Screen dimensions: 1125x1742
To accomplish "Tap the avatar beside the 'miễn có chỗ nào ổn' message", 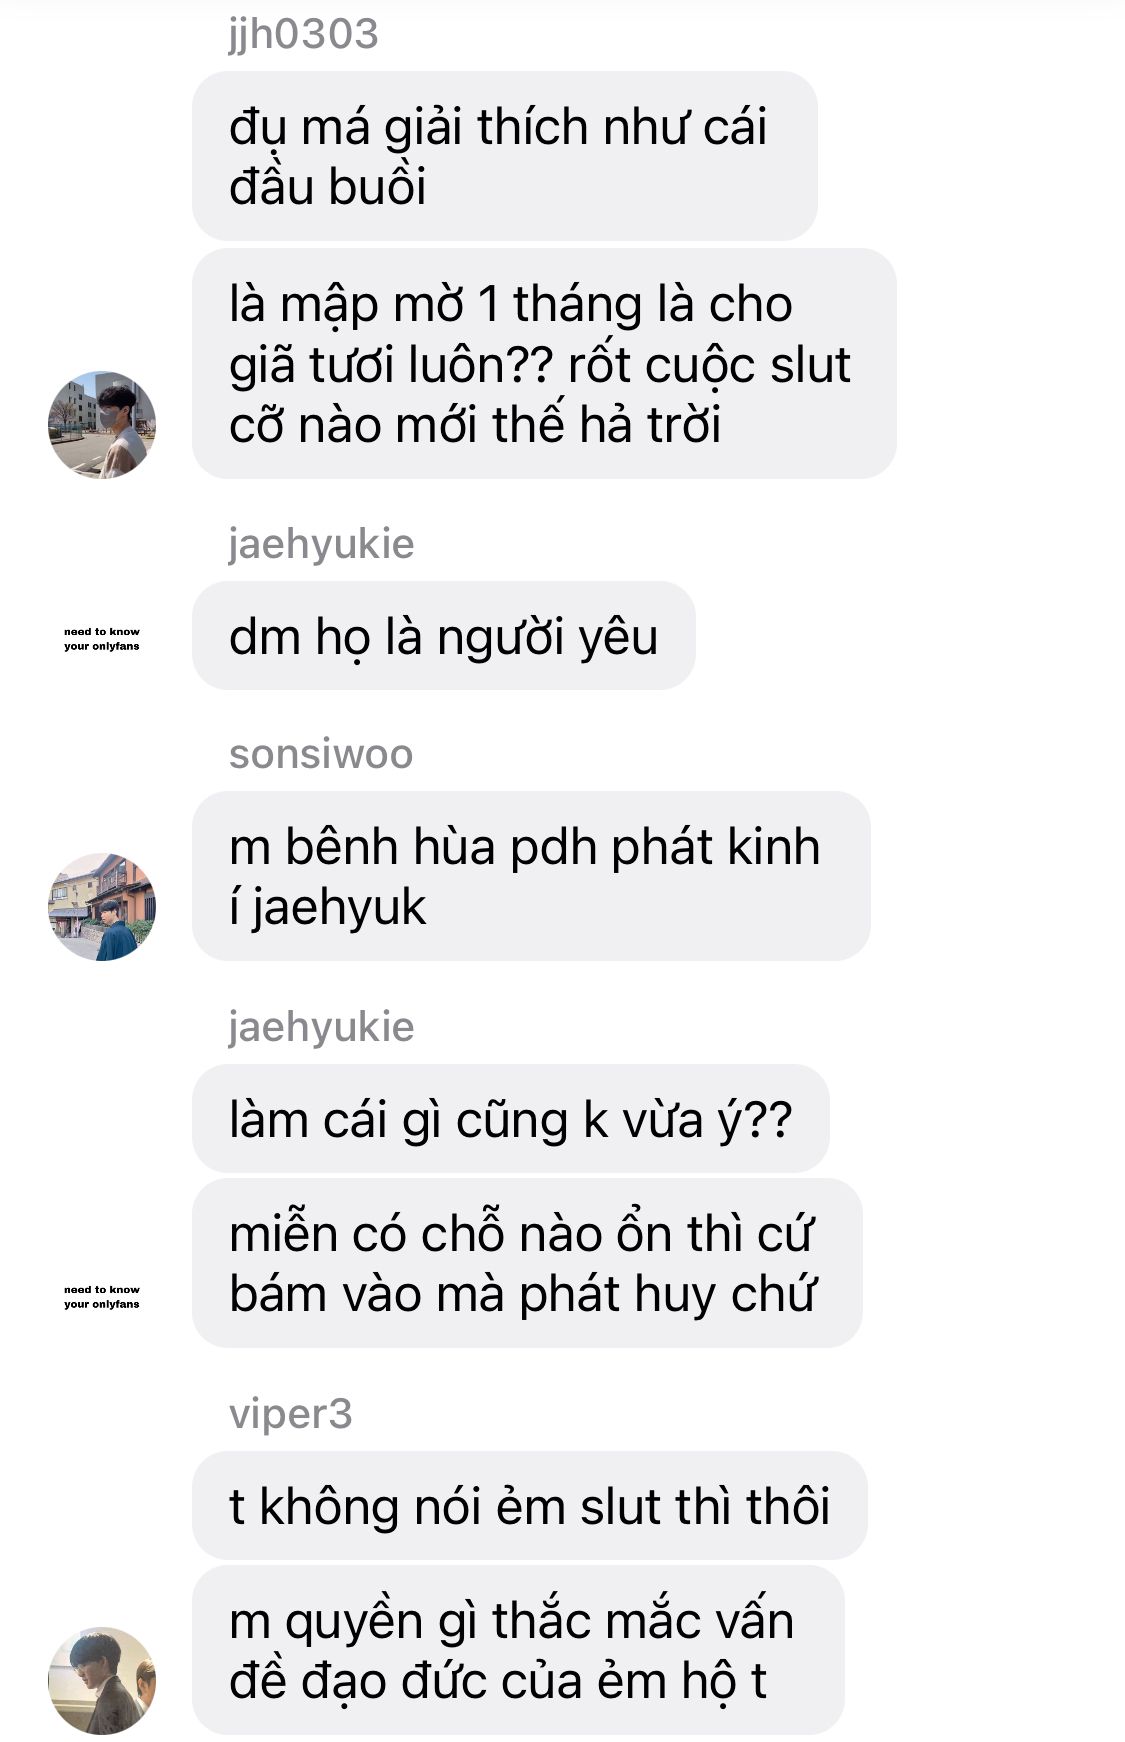I will pyautogui.click(x=102, y=1297).
